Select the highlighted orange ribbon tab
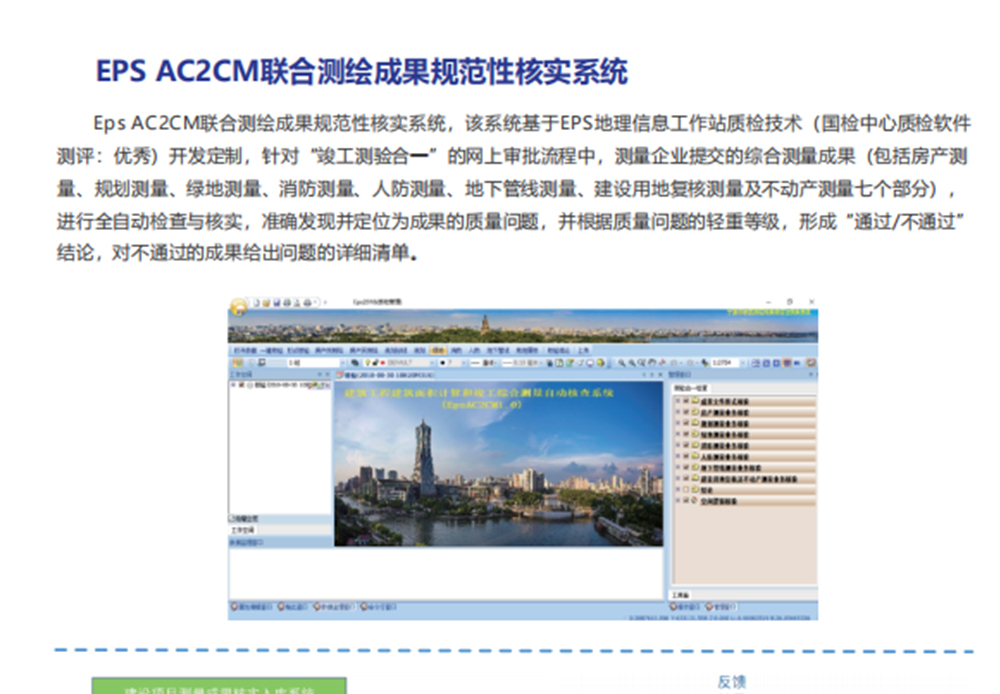Image resolution: width=1000 pixels, height=694 pixels. click(x=438, y=350)
